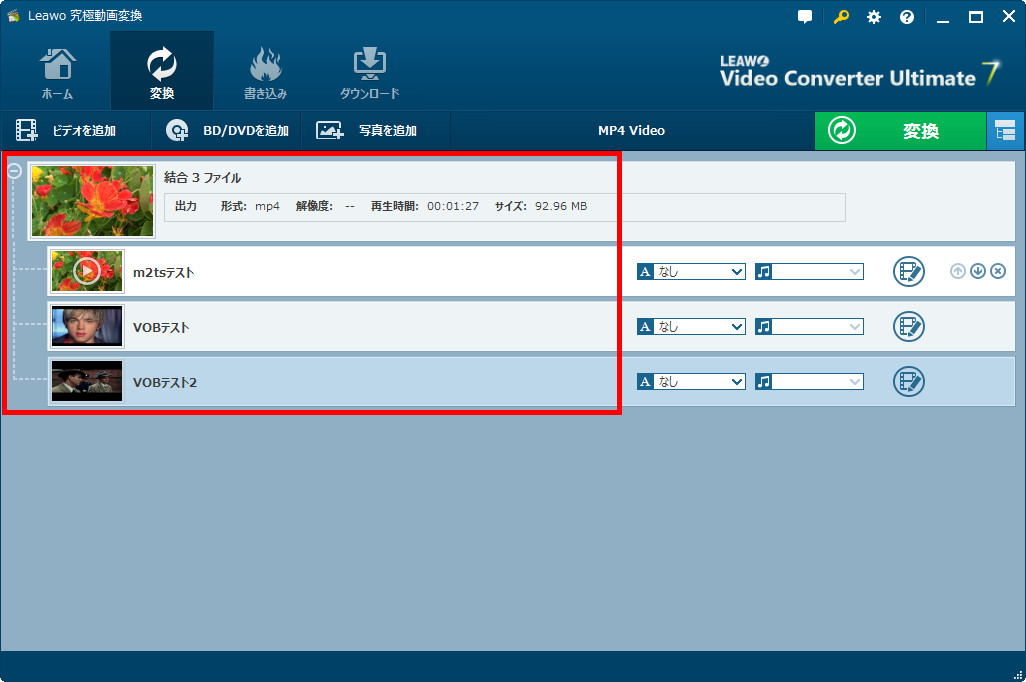Move m2tsテスト up in list
The height and width of the screenshot is (682, 1026).
[957, 271]
